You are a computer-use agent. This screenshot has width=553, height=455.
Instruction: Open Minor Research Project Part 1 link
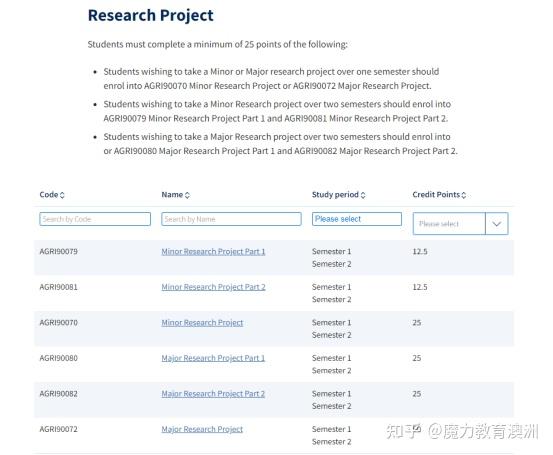pos(213,251)
